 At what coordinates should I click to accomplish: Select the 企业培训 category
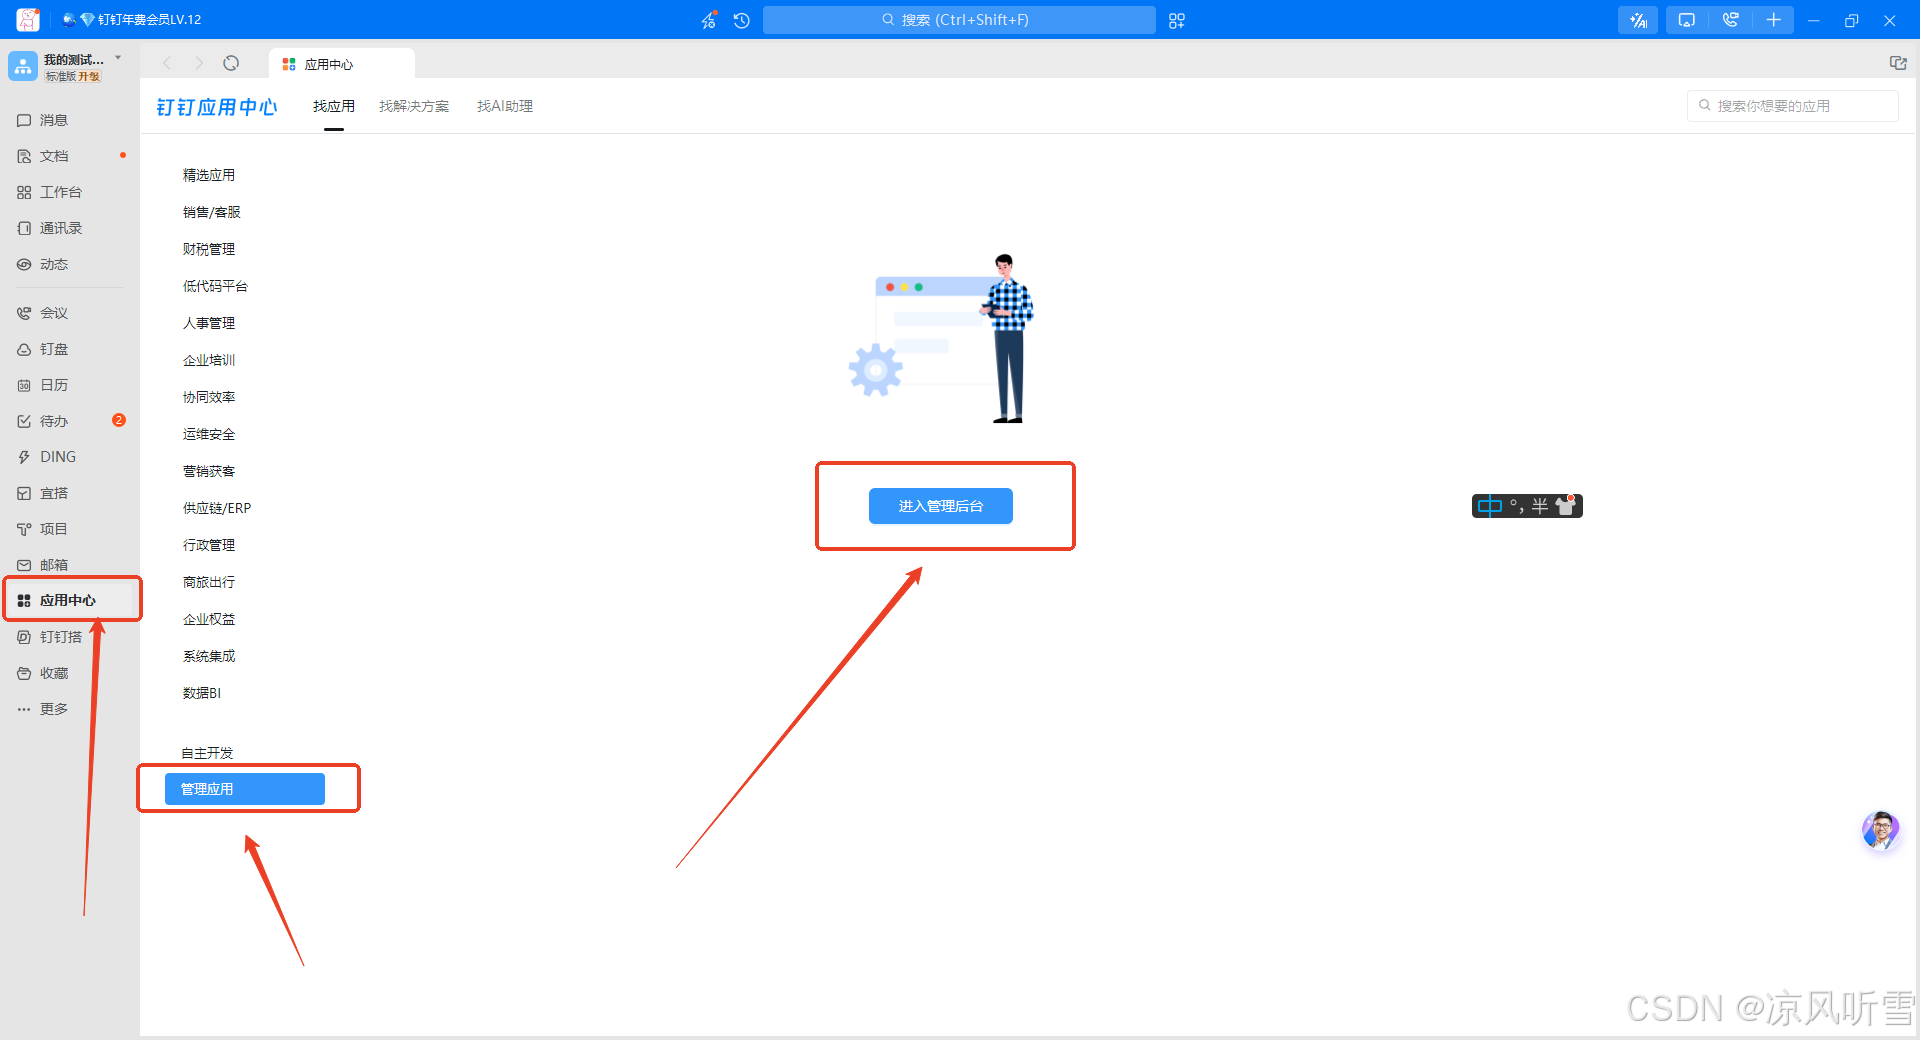pos(209,360)
